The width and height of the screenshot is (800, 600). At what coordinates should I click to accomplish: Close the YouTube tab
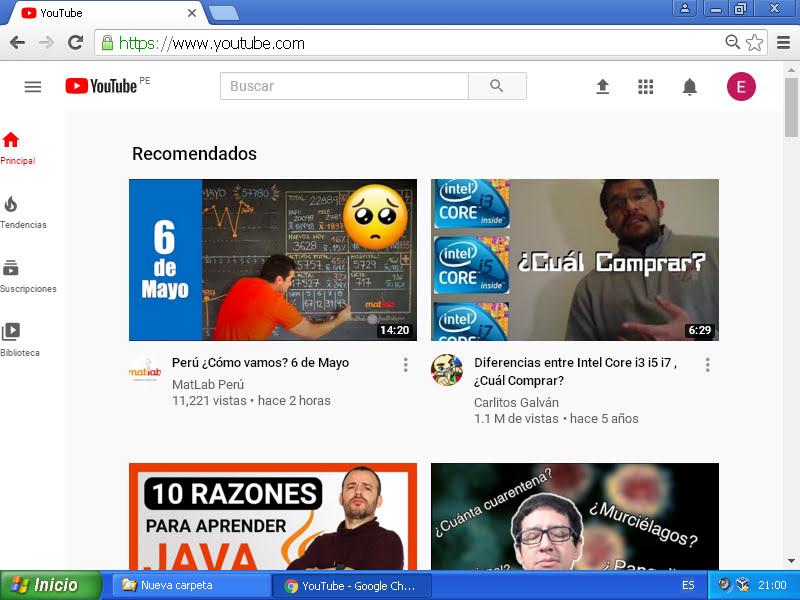tap(192, 13)
